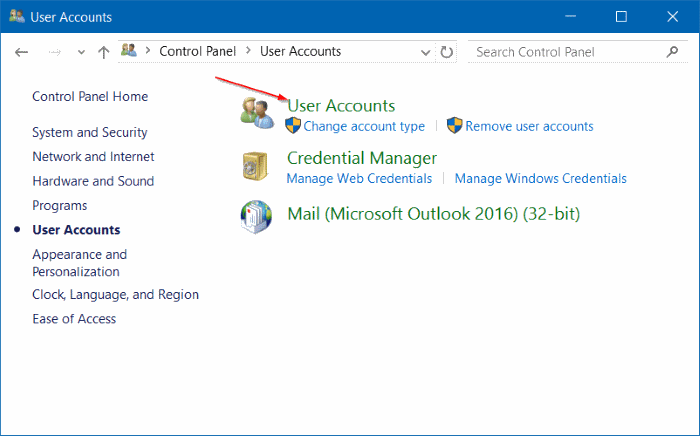Image resolution: width=700 pixels, height=436 pixels.
Task: Expand chevron after Control Panel in breadcrumb
Action: [x=248, y=51]
